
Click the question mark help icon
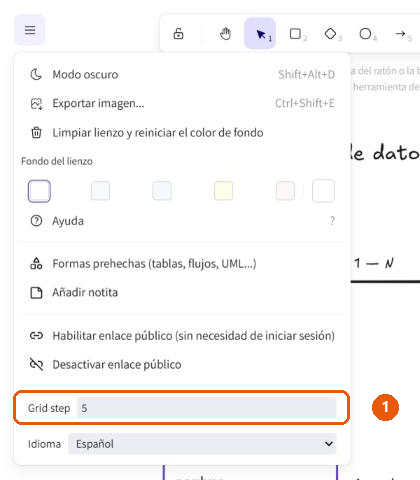pos(36,221)
